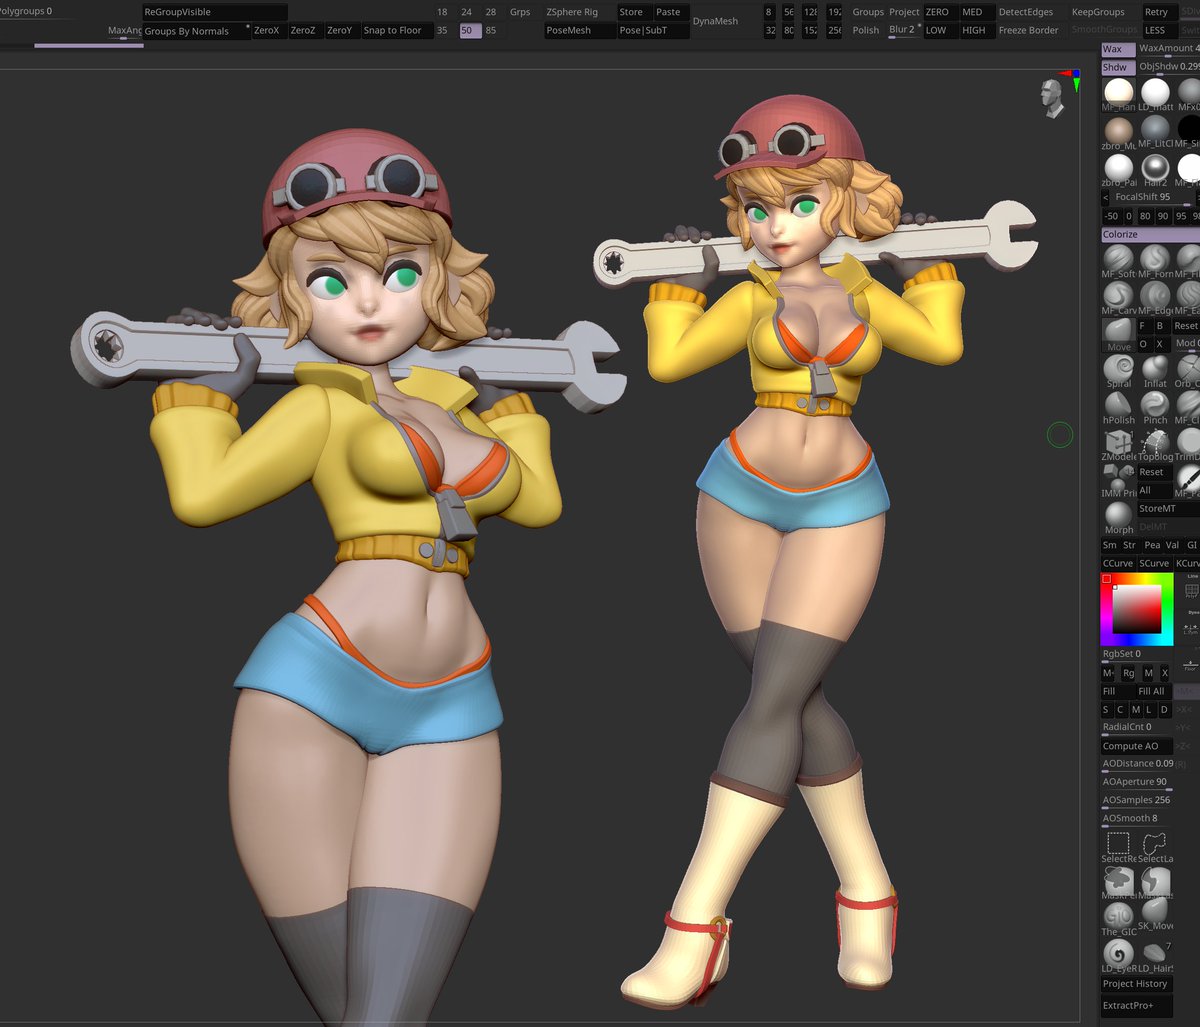Select the SCurve stroke option

tap(1154, 564)
